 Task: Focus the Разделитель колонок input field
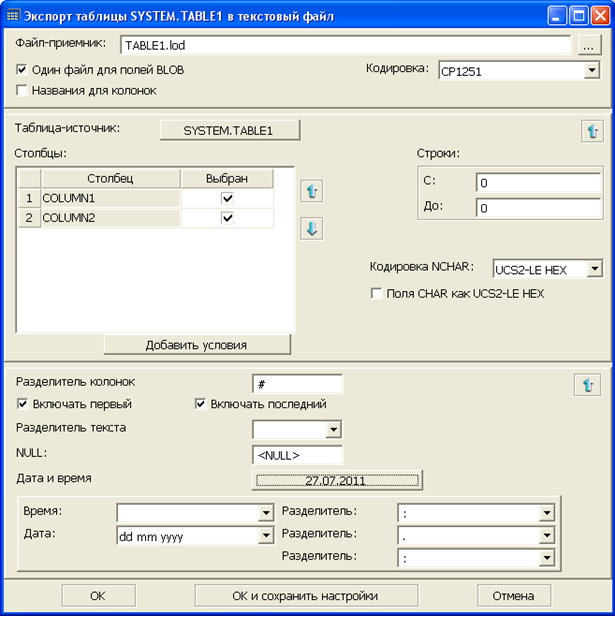(297, 384)
